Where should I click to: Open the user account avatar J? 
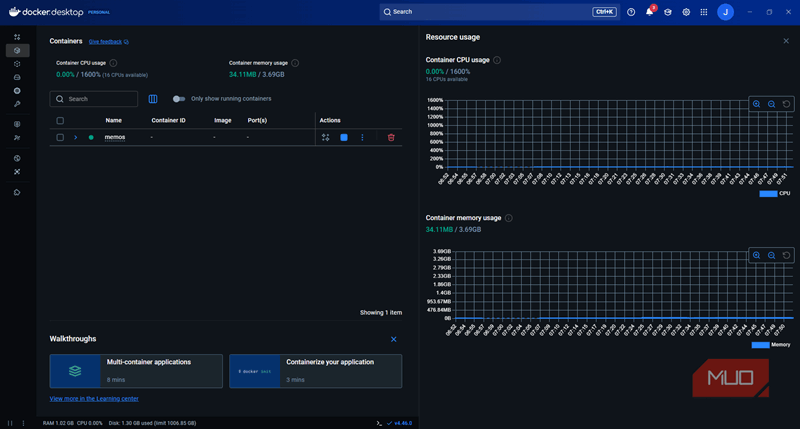click(725, 12)
